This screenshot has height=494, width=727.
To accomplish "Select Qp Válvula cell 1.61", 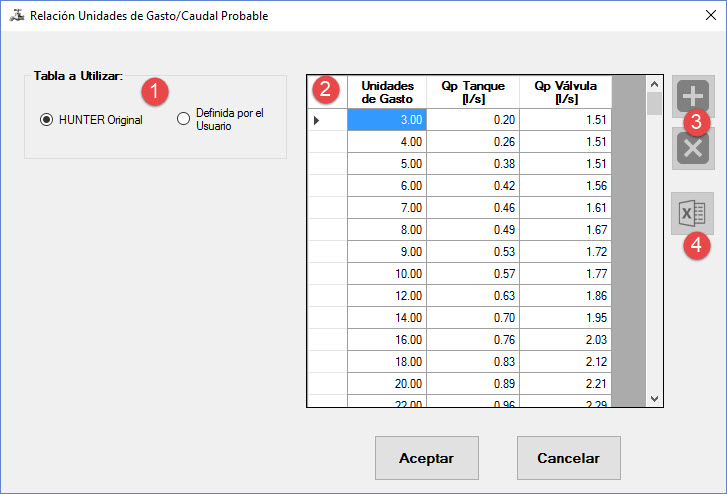I will 566,207.
